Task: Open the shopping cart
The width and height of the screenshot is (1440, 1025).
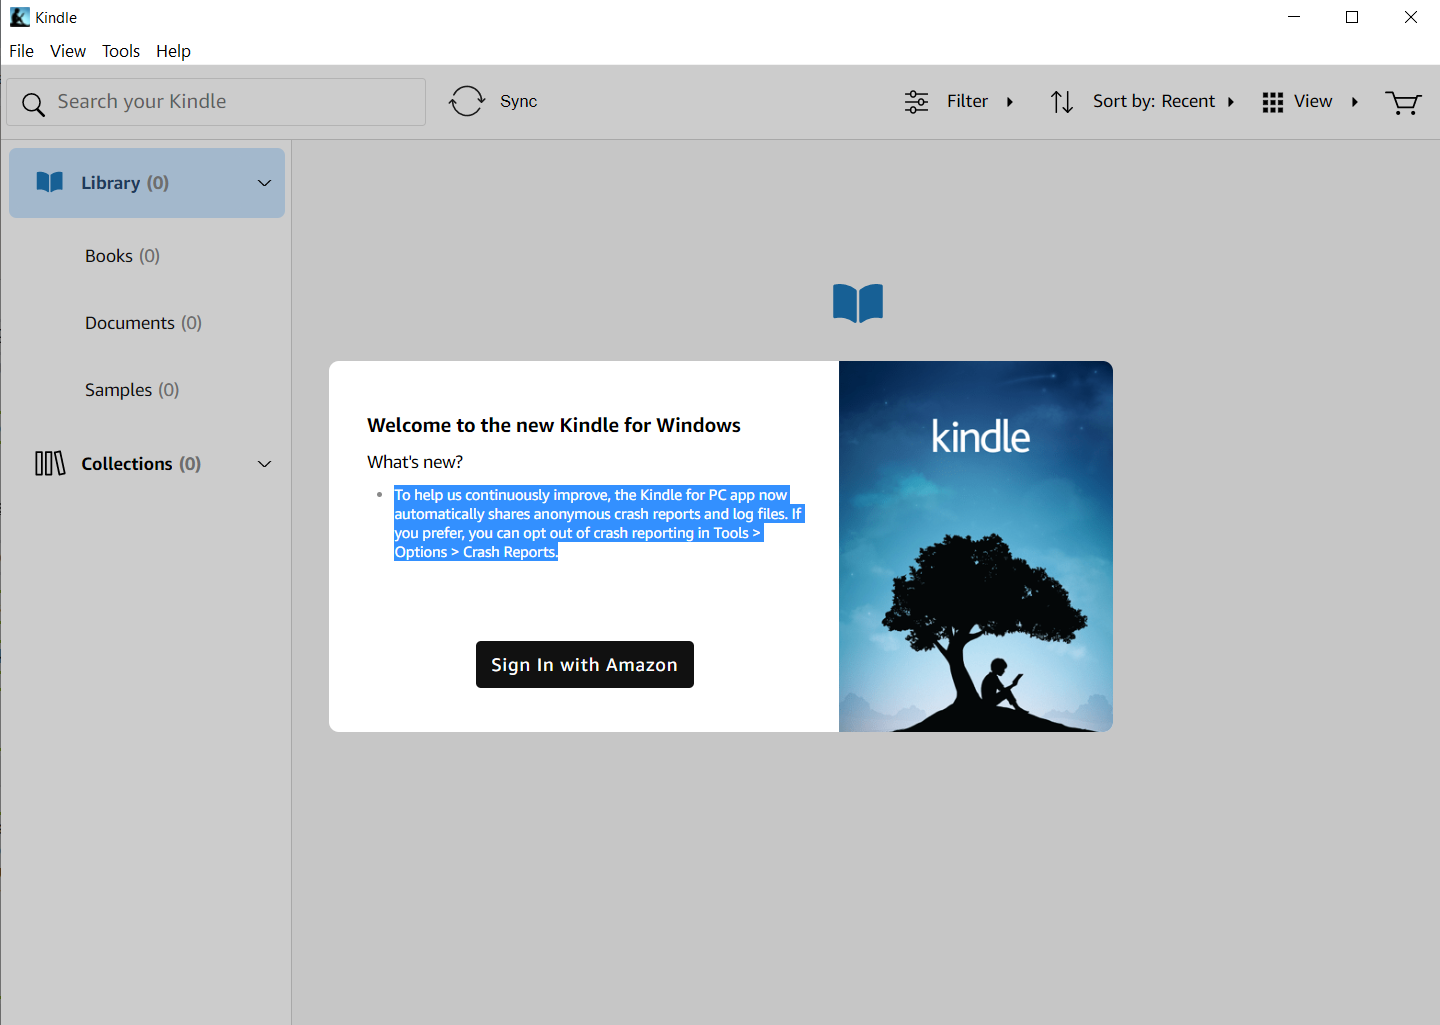Action: tap(1403, 102)
